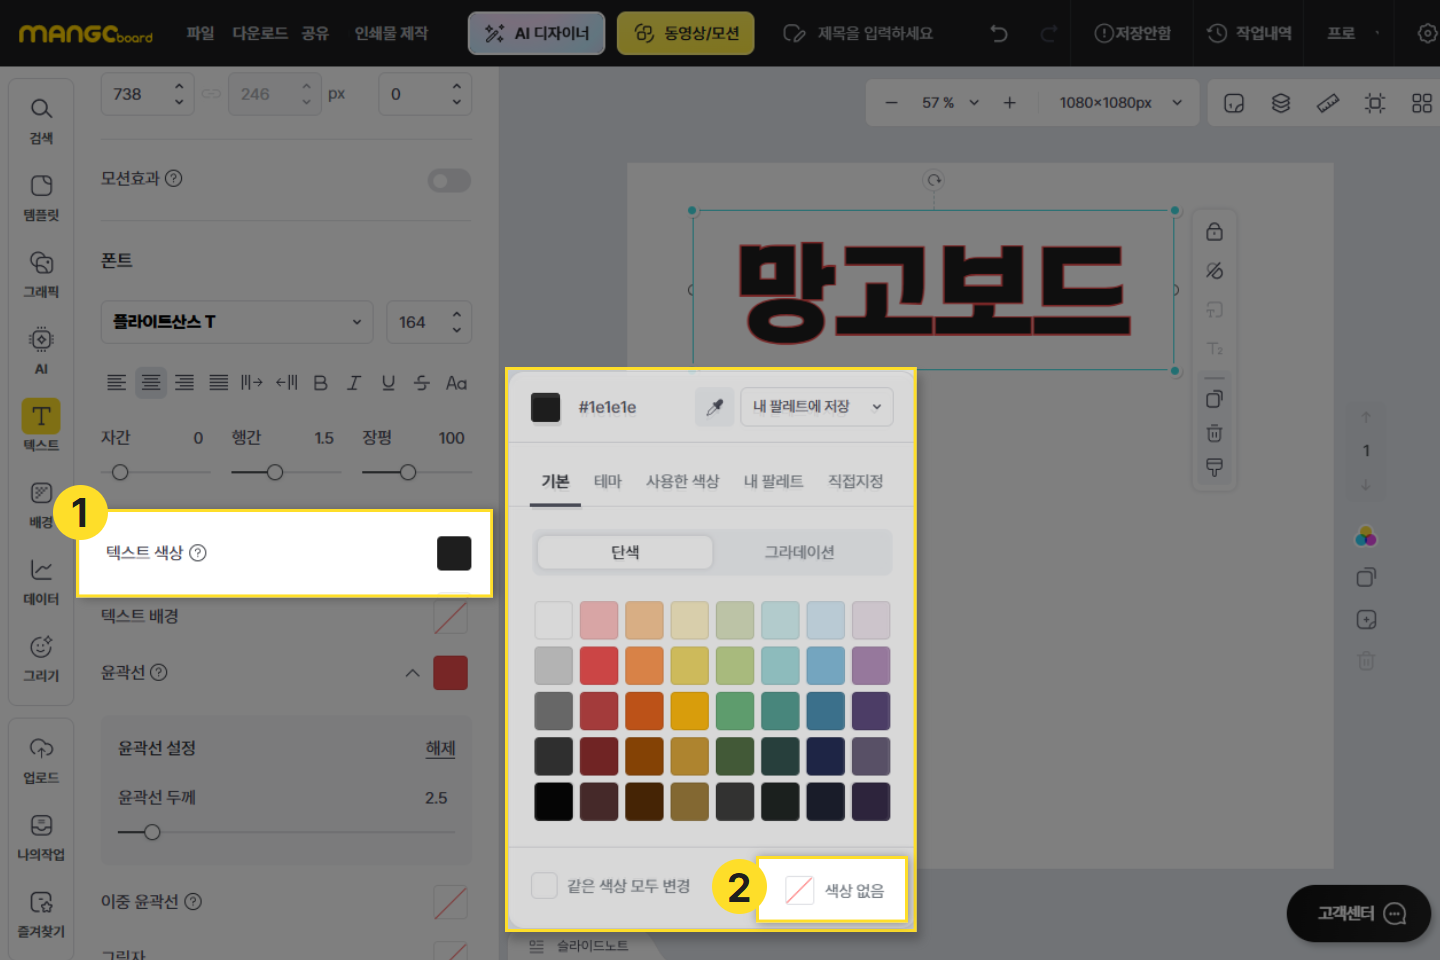Open the layers icon in top toolbar
1440x960 pixels.
[1280, 103]
